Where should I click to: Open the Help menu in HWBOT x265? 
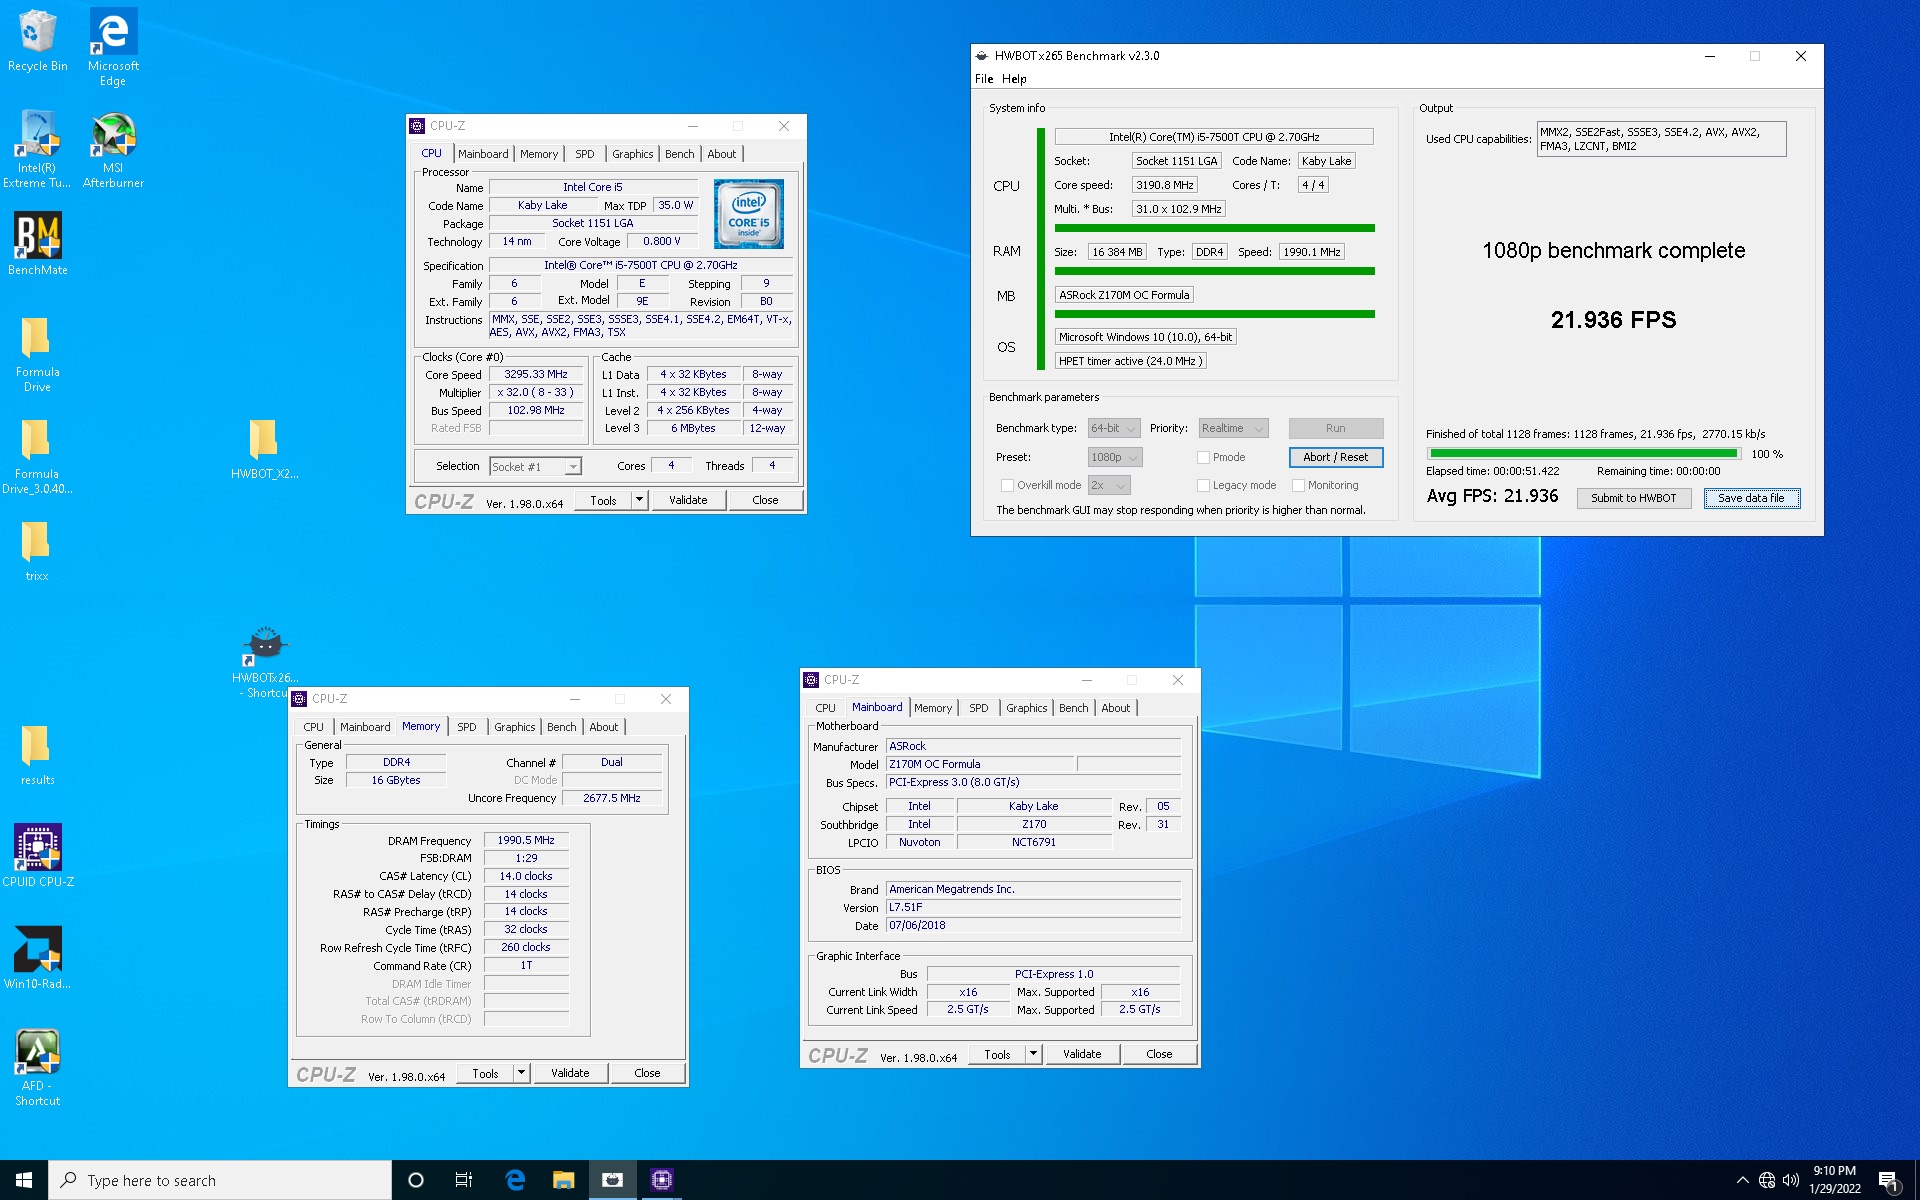(x=1014, y=79)
